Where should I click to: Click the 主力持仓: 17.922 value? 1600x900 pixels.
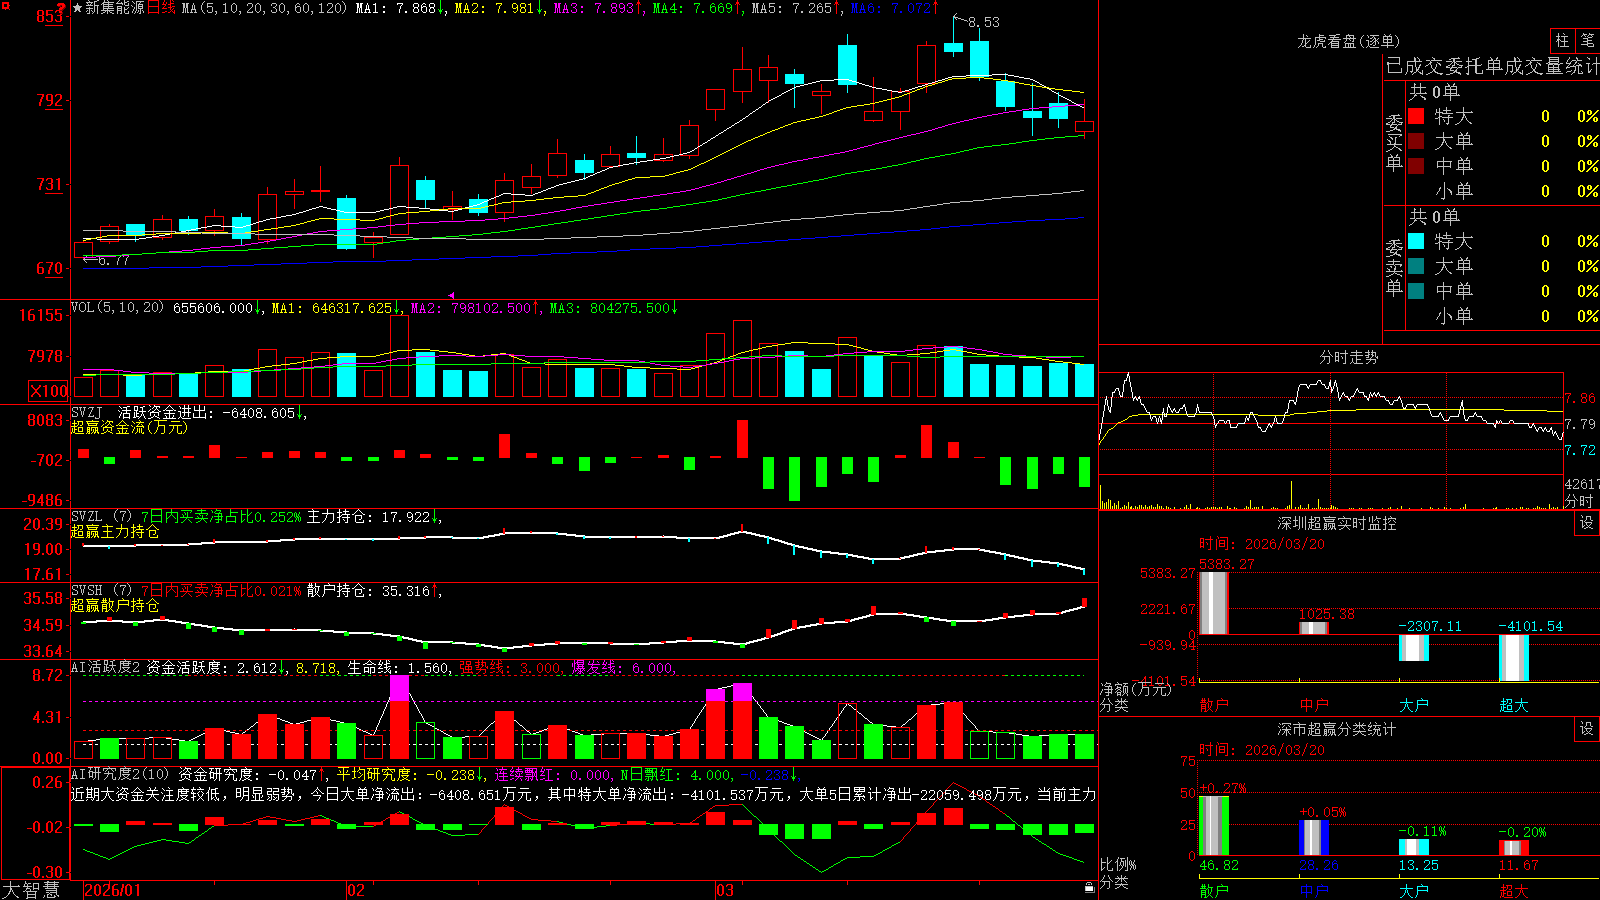tap(371, 517)
